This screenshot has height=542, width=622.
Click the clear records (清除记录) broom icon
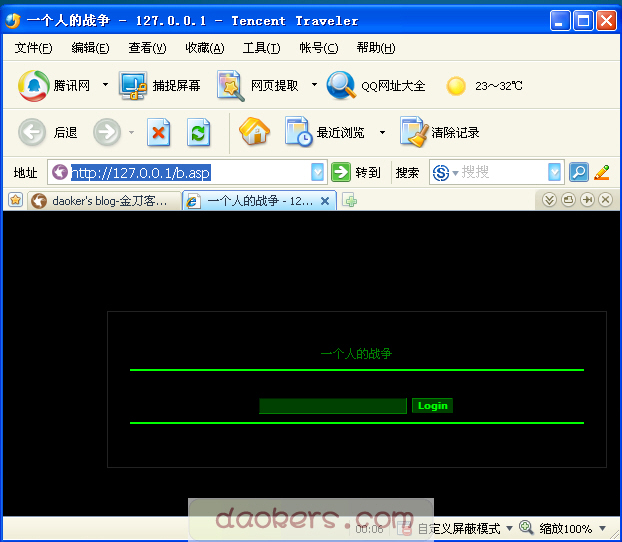(x=415, y=131)
